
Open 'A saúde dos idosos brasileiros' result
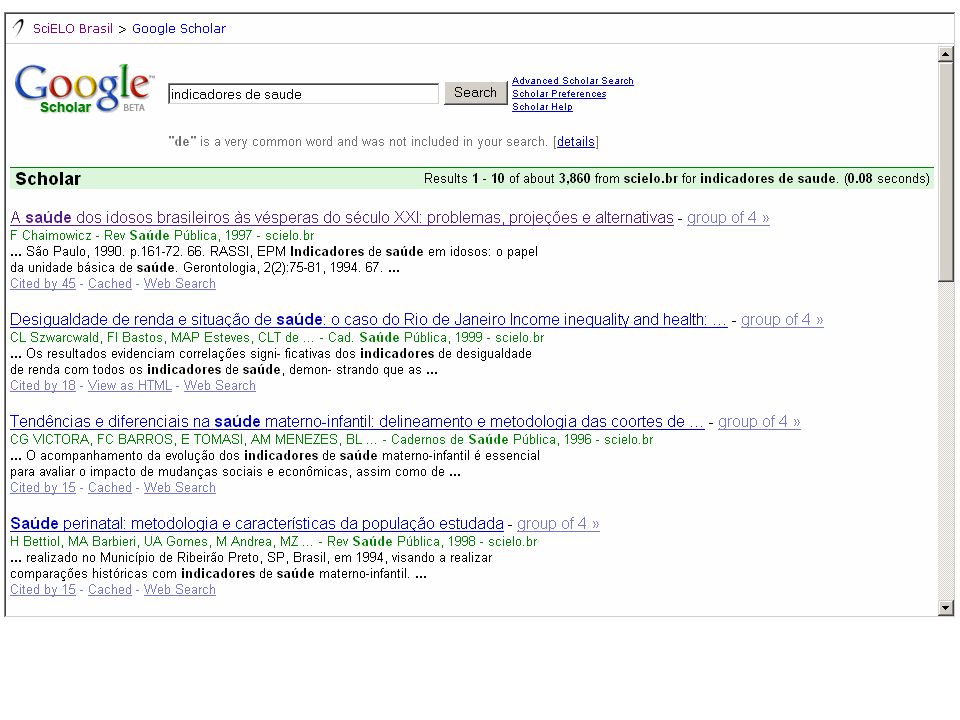click(x=342, y=217)
